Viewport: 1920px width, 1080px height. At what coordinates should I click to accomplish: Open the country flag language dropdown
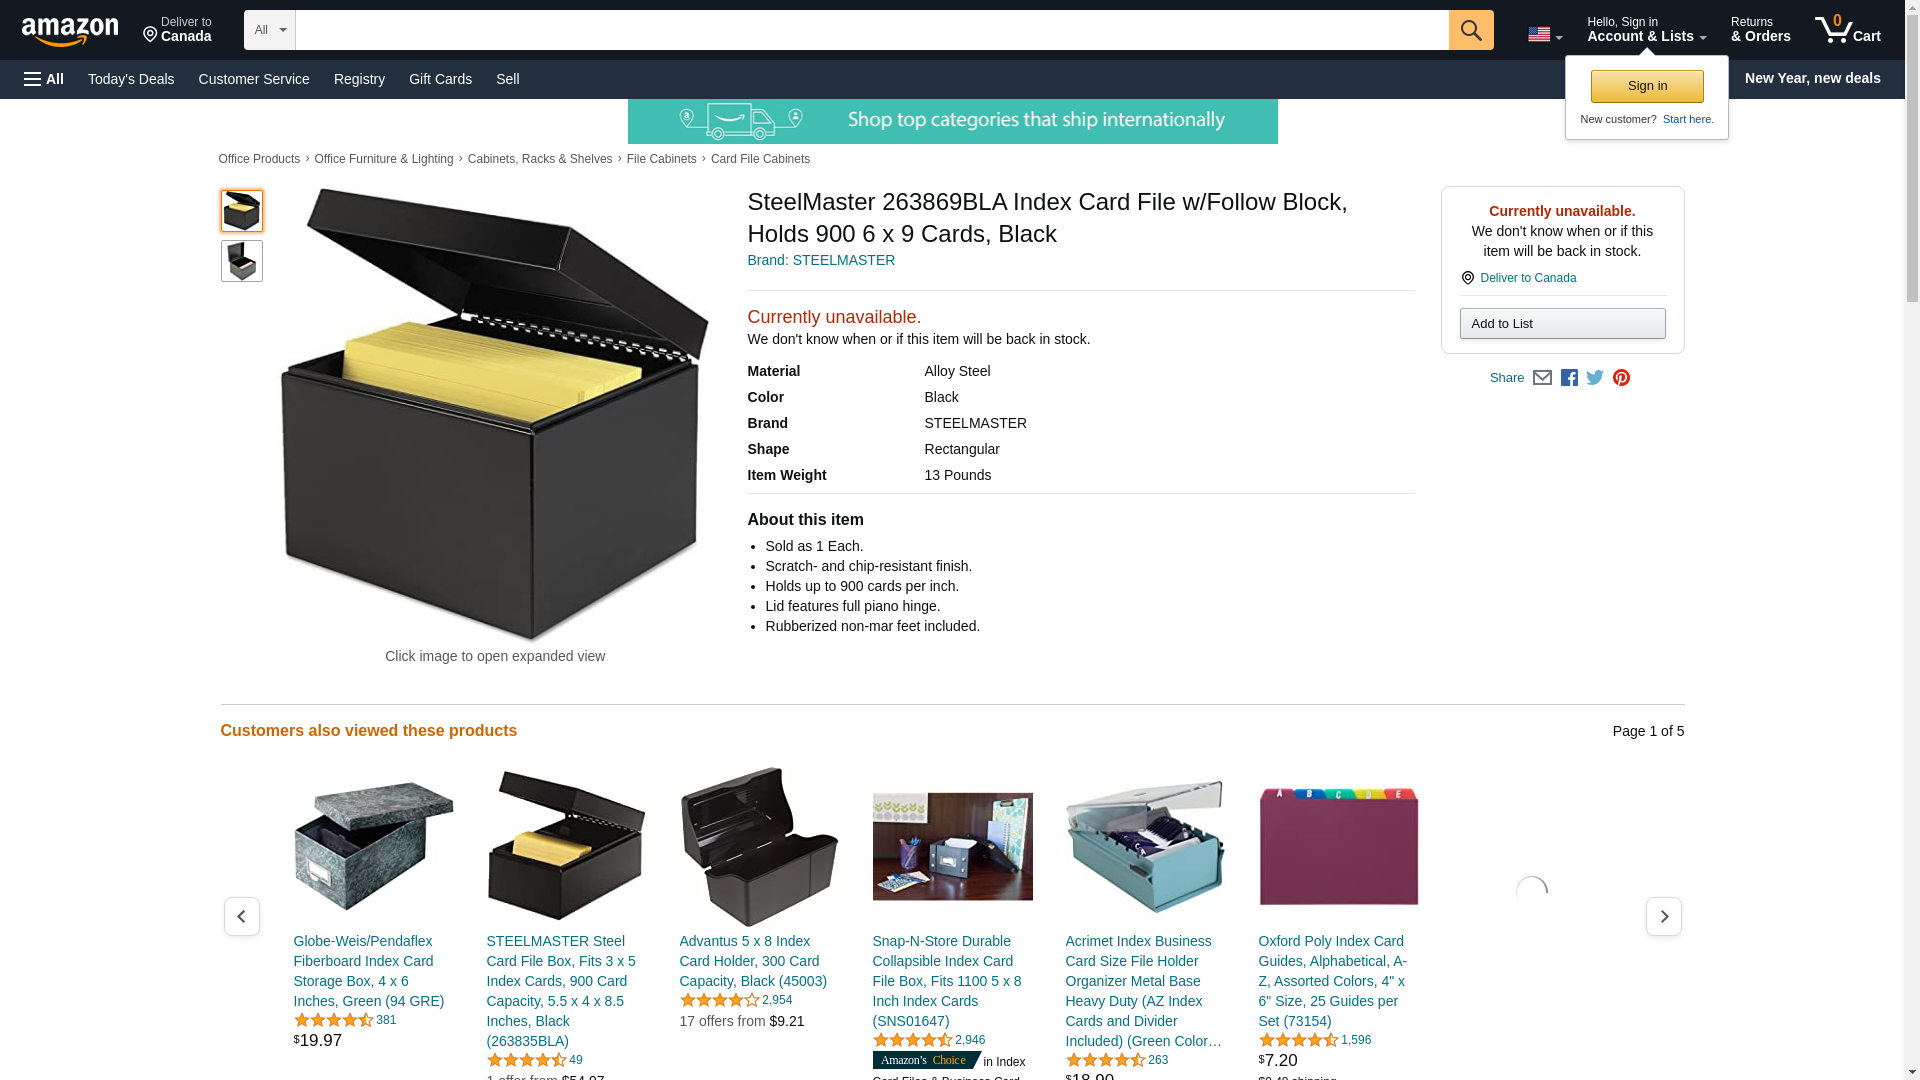click(x=1544, y=35)
